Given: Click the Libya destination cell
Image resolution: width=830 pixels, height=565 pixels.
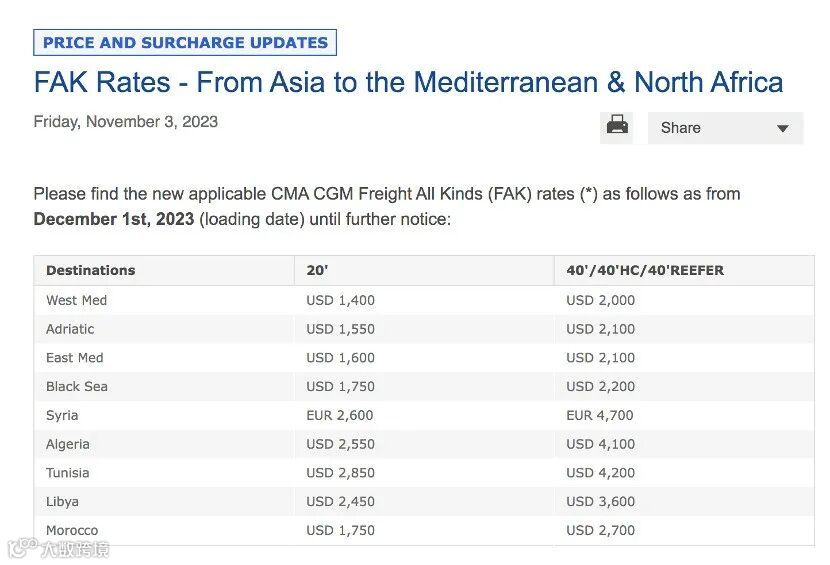Looking at the screenshot, I should pos(62,501).
